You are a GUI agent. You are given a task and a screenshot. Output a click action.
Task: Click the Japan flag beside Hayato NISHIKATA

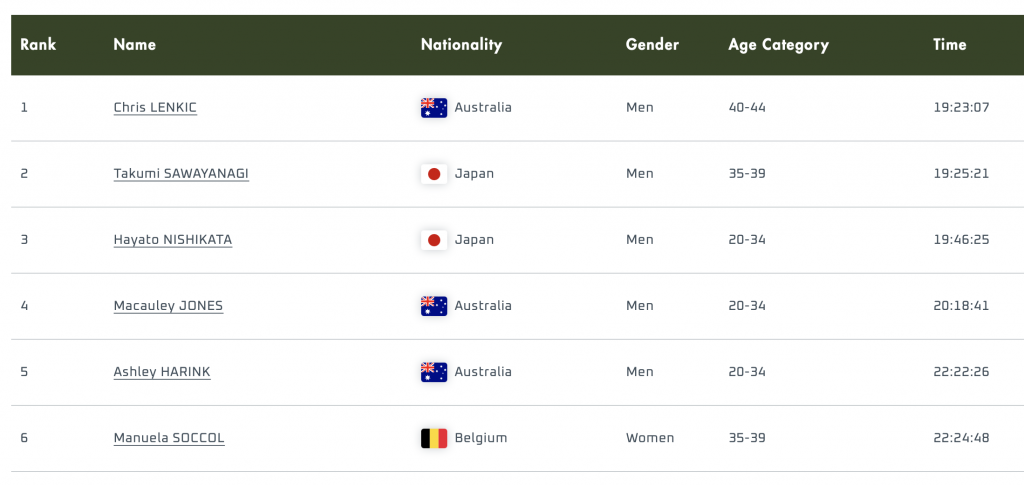click(x=434, y=240)
